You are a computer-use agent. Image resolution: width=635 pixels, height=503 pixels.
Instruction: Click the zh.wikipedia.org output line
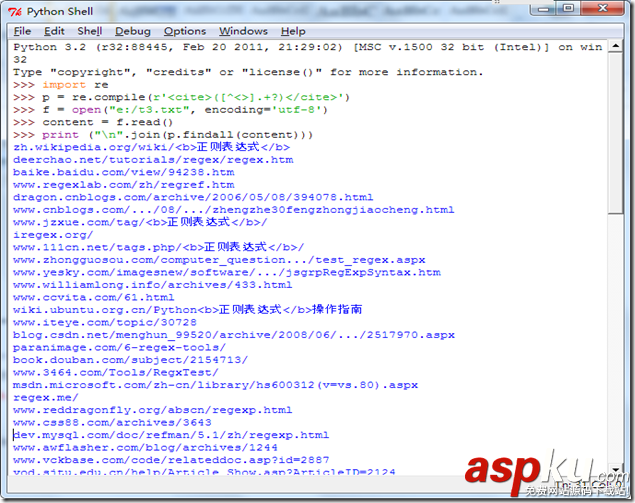click(x=151, y=147)
